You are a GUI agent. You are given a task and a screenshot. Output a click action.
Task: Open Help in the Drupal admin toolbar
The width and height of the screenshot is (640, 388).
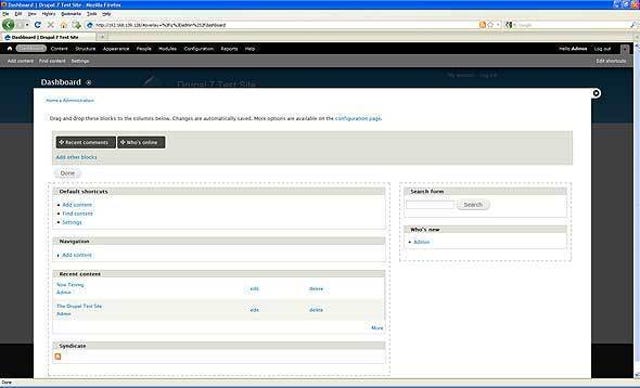tap(250, 49)
